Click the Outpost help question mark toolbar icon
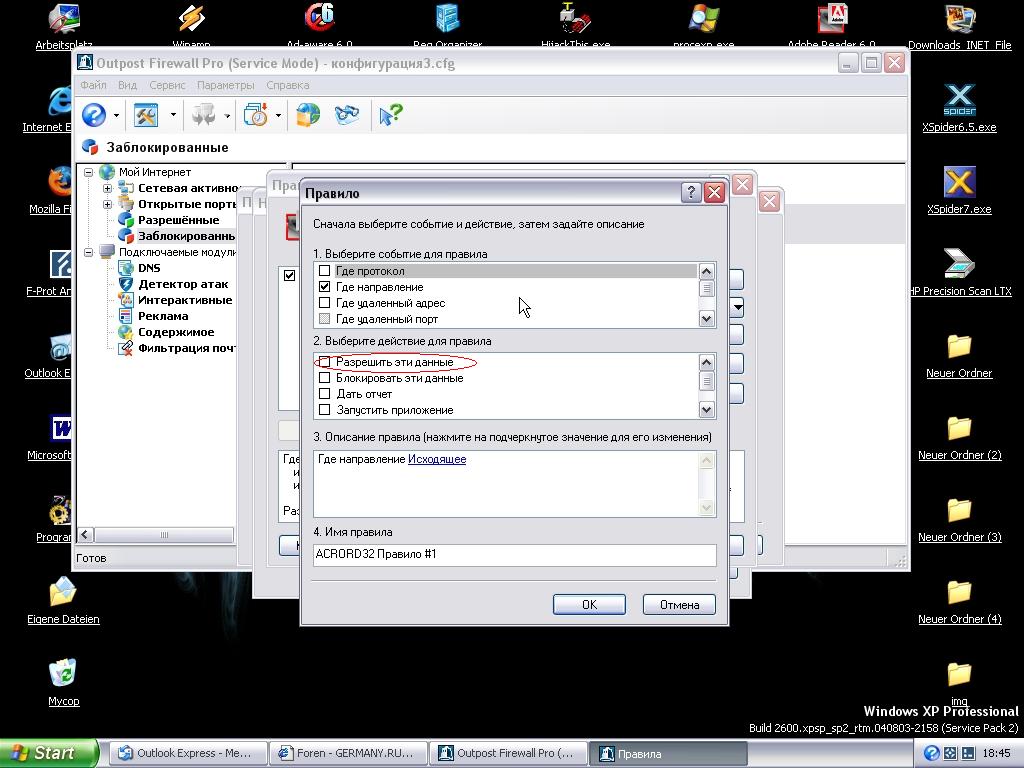The image size is (1024, 768). pyautogui.click(x=94, y=116)
